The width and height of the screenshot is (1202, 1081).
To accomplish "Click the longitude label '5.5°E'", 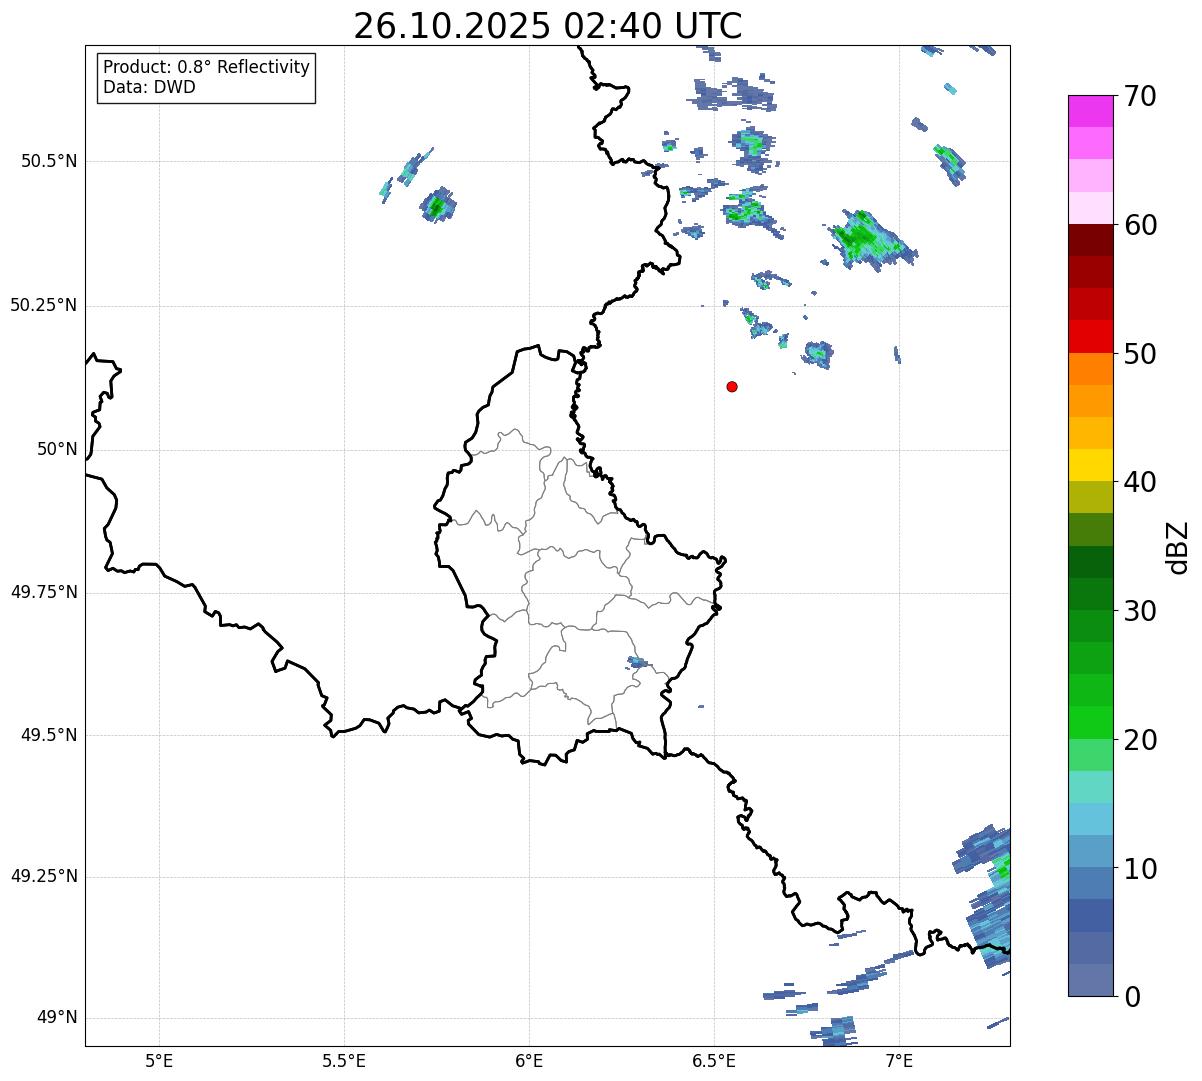I will [x=344, y=1060].
